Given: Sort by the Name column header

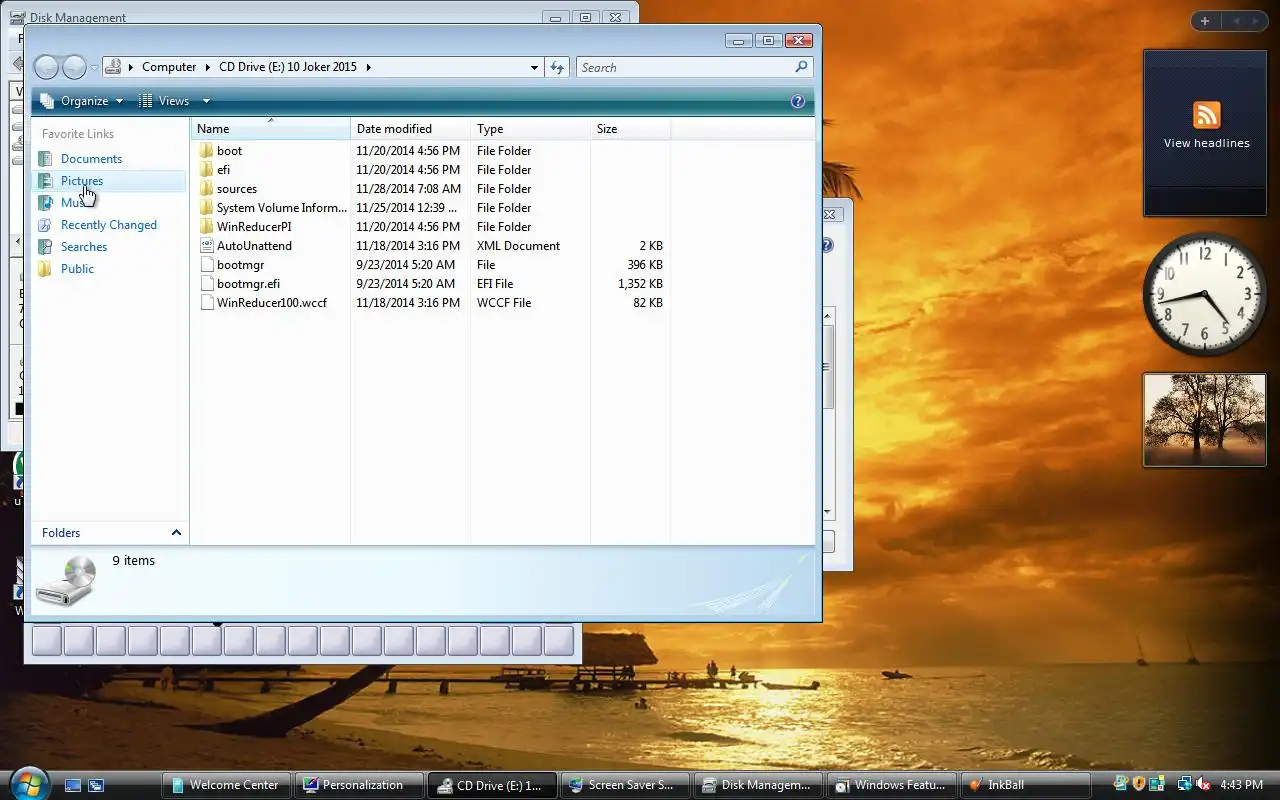Looking at the screenshot, I should (270, 129).
